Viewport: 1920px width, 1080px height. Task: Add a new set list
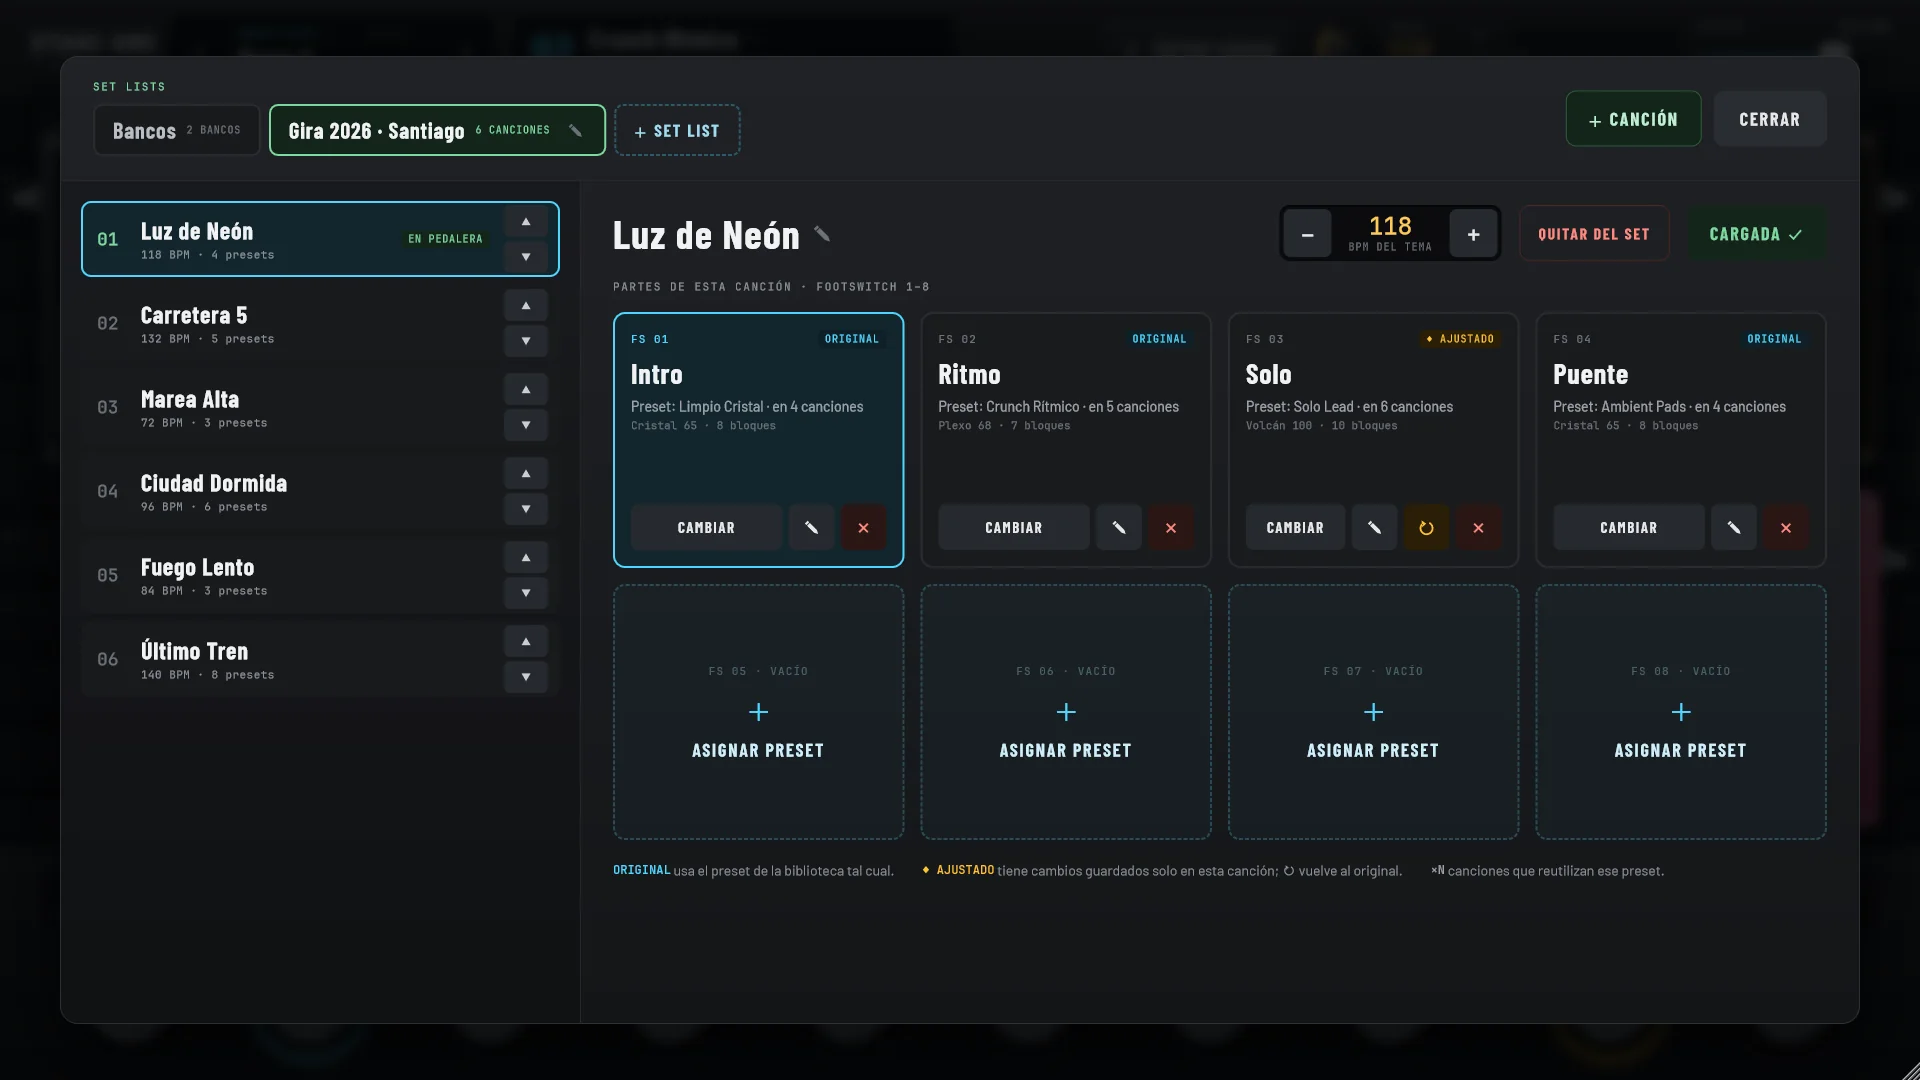(x=677, y=131)
